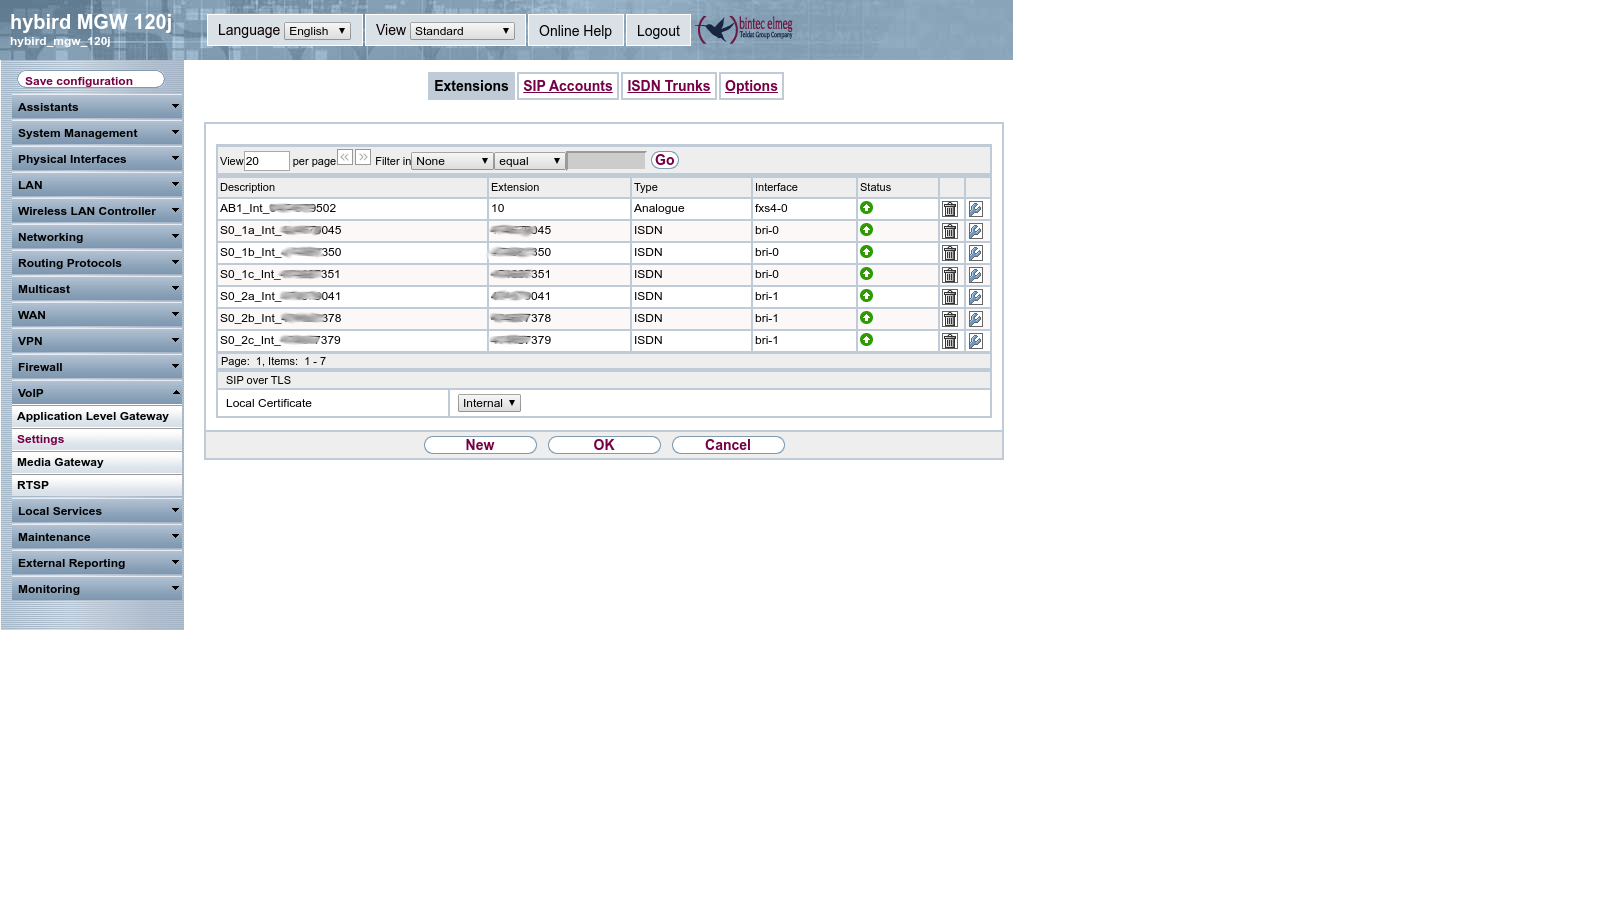Image resolution: width=1598 pixels, height=898 pixels.
Task: Click green status icon of S0_1c_Int row
Action: [x=867, y=274]
